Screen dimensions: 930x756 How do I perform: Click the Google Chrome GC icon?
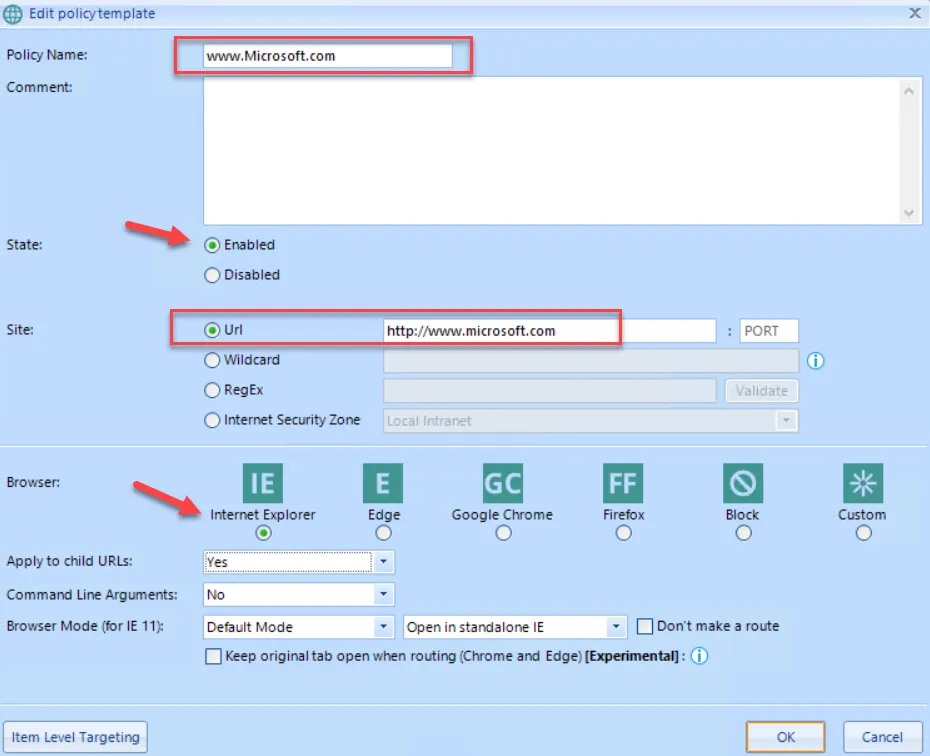(x=503, y=483)
